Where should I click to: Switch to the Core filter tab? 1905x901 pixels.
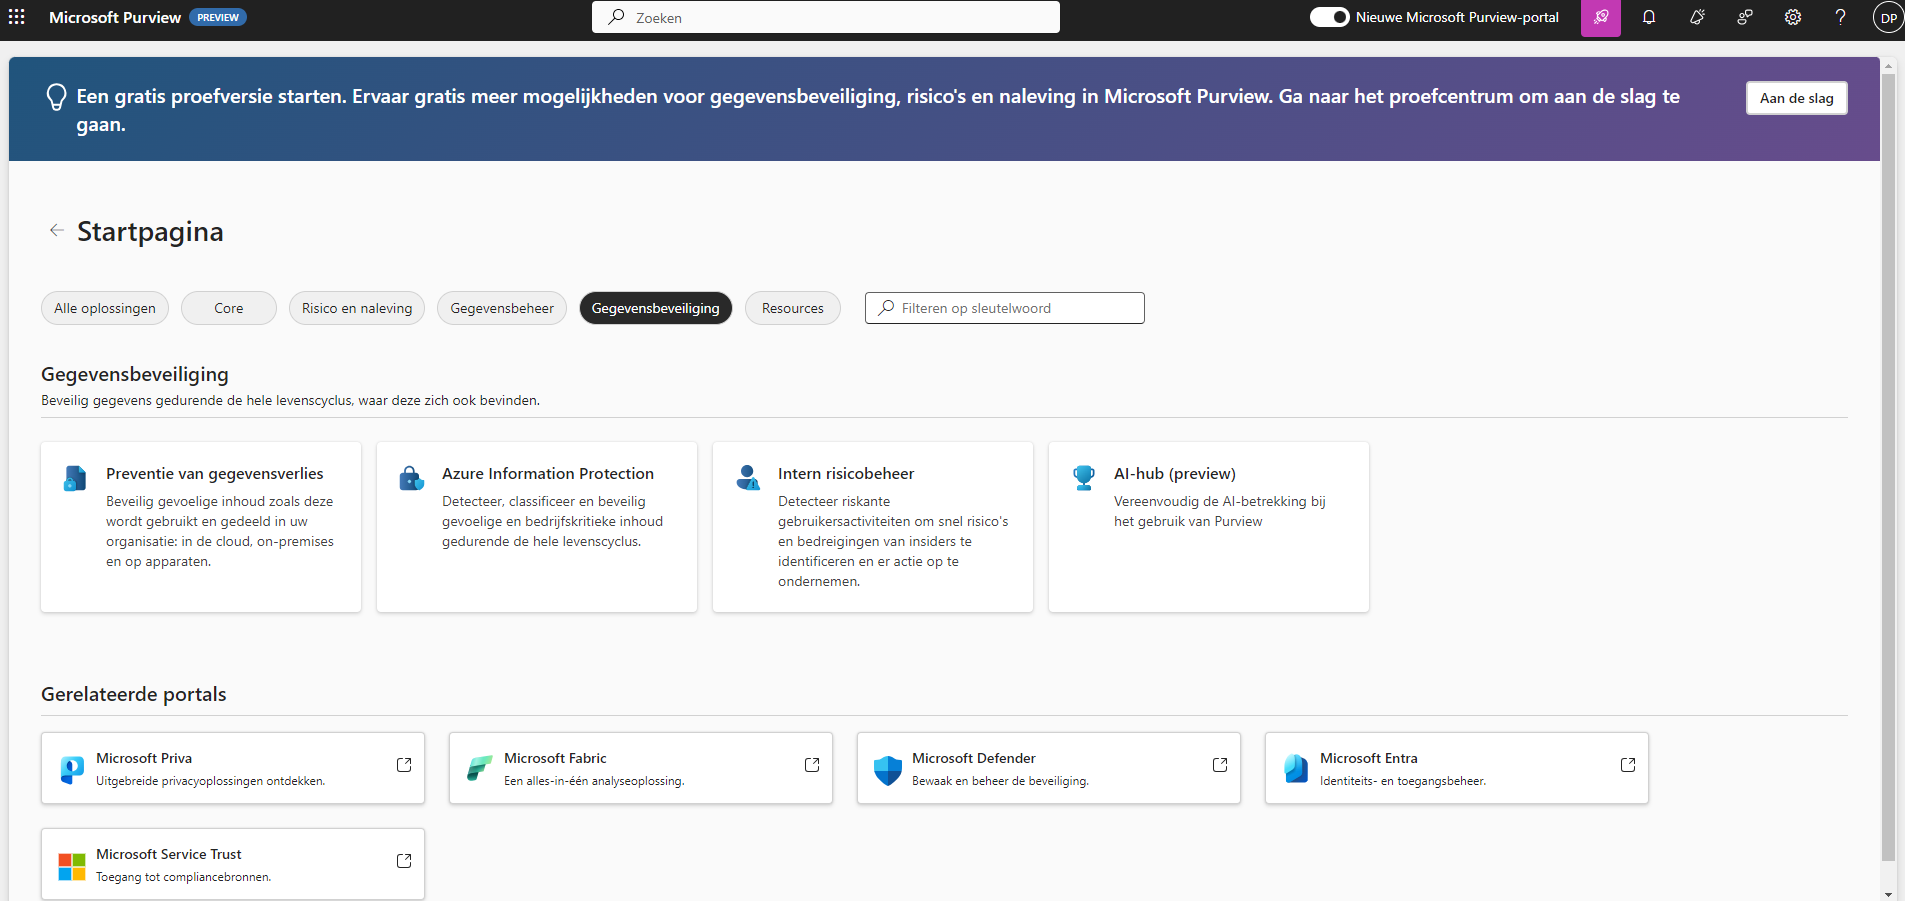228,307
